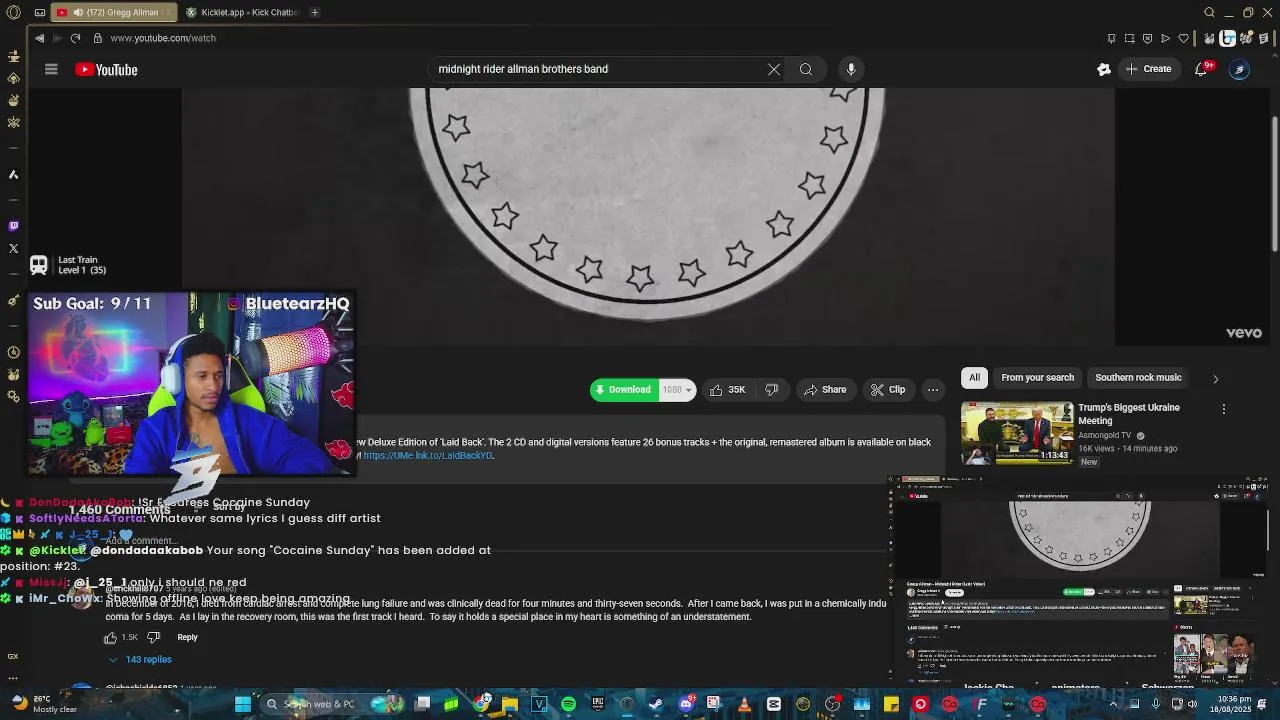Like the cardiac arrest comment
Viewport: 1280px width, 720px height.
tap(111, 637)
